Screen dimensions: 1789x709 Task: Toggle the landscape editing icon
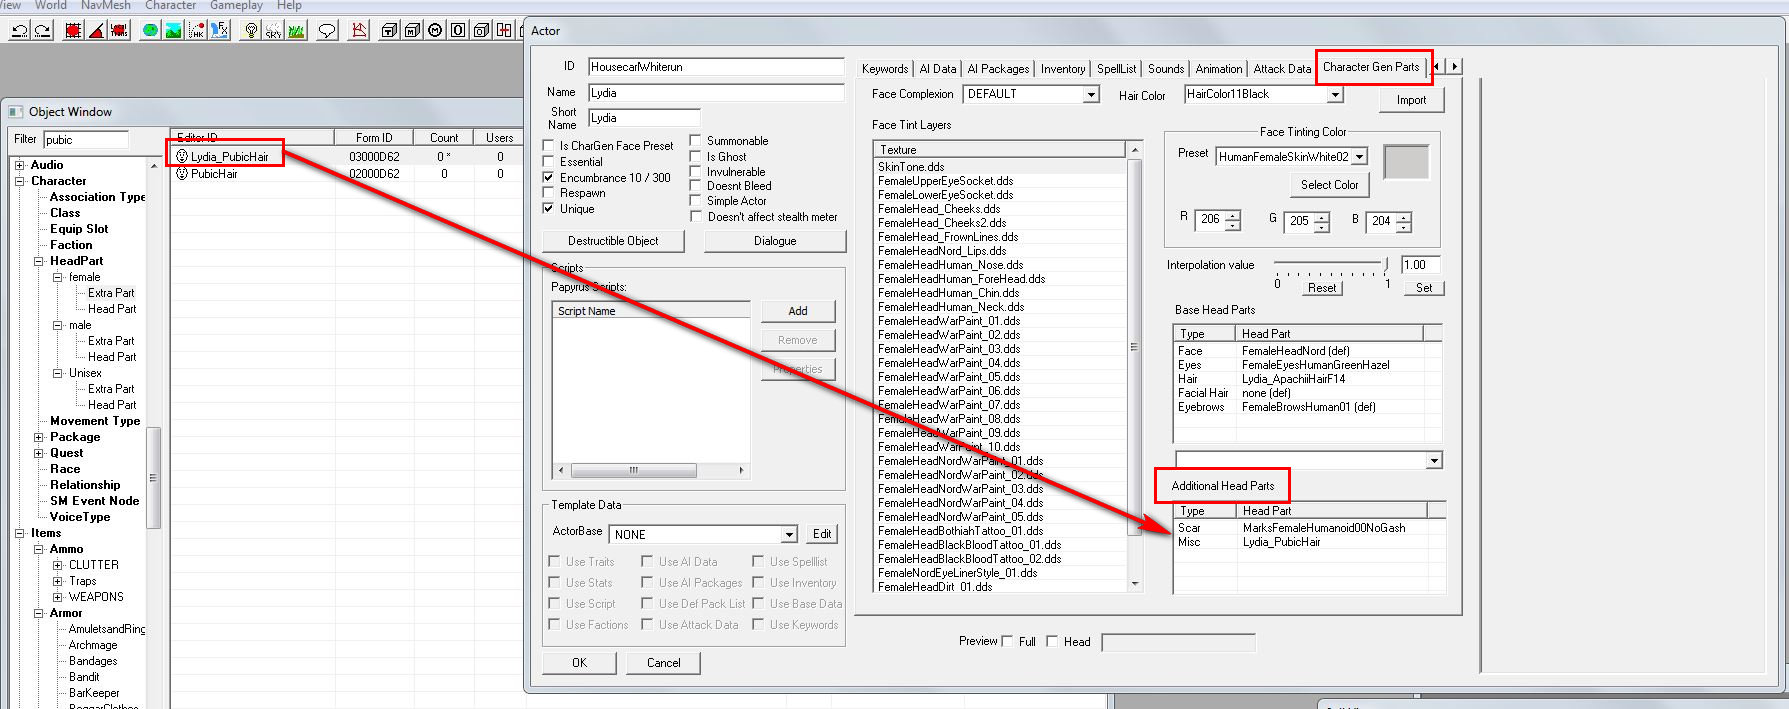pyautogui.click(x=173, y=31)
